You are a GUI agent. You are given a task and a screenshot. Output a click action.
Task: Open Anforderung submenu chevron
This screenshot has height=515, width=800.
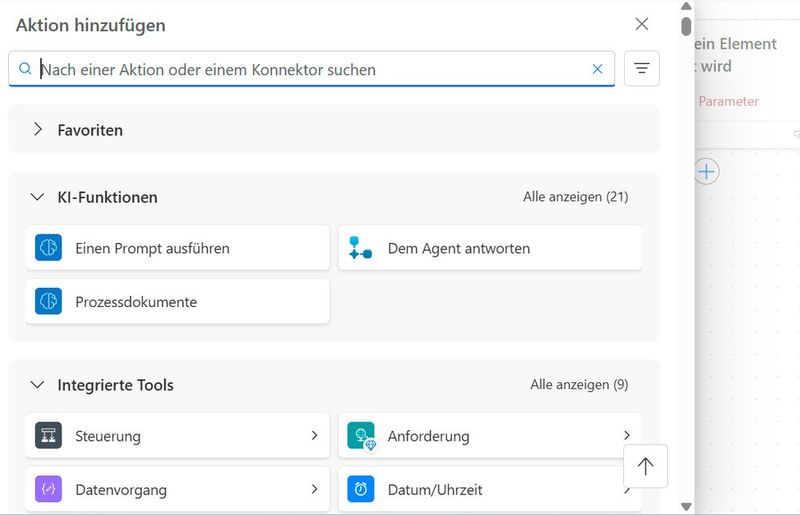click(x=627, y=435)
